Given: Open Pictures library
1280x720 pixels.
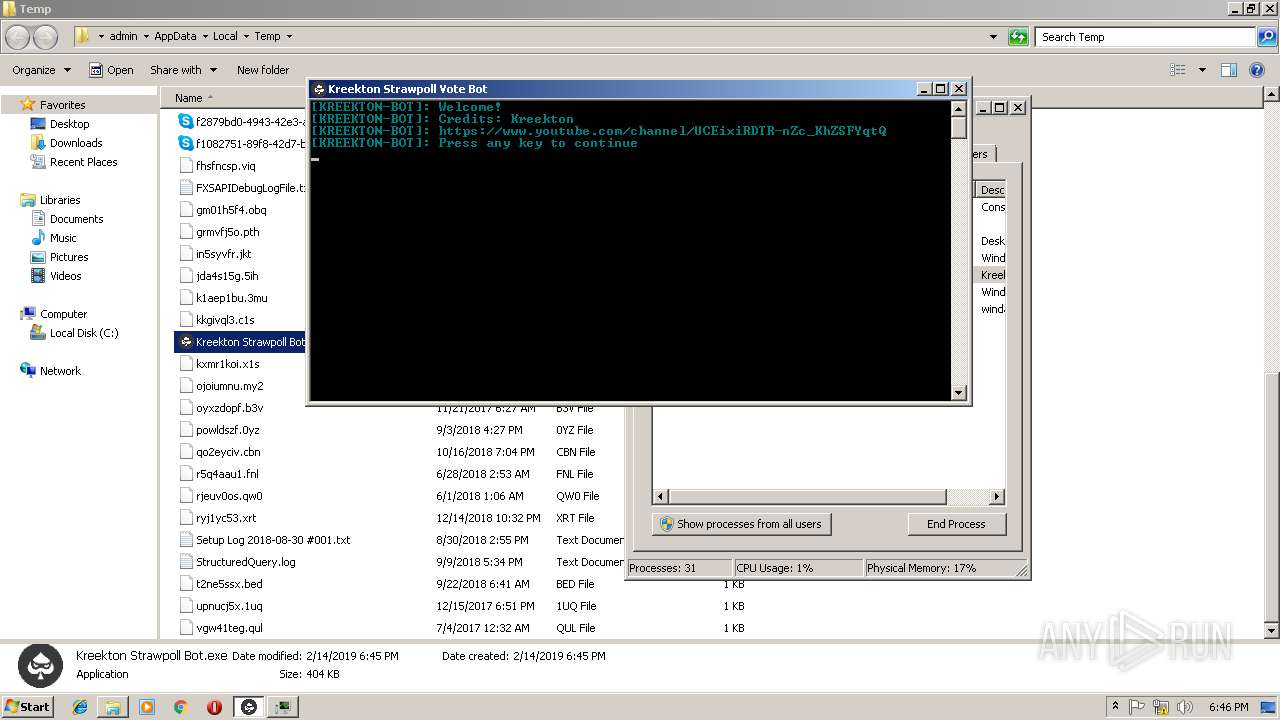Looking at the screenshot, I should pyautogui.click(x=69, y=257).
